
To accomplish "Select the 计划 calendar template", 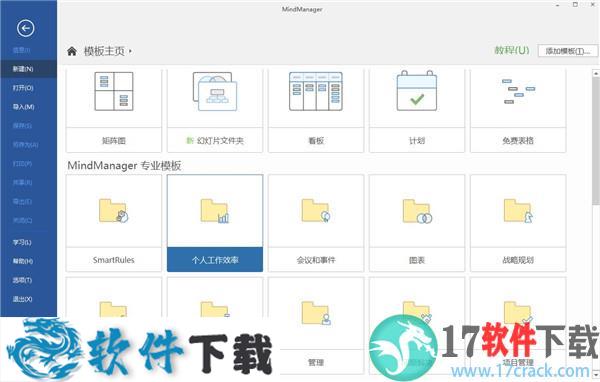I will pos(417,110).
